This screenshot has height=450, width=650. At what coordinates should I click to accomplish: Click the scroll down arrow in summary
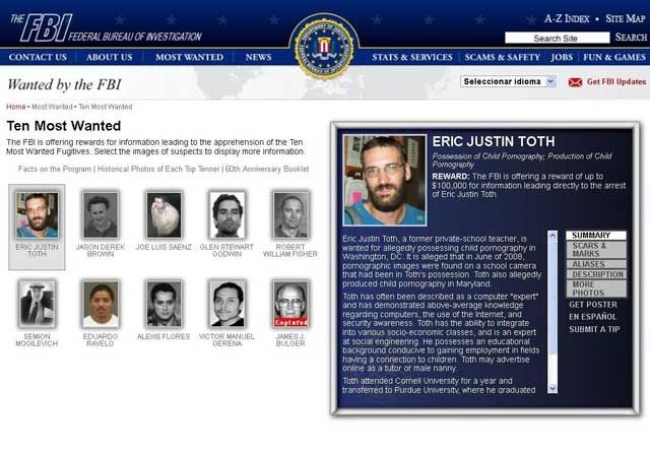(552, 388)
